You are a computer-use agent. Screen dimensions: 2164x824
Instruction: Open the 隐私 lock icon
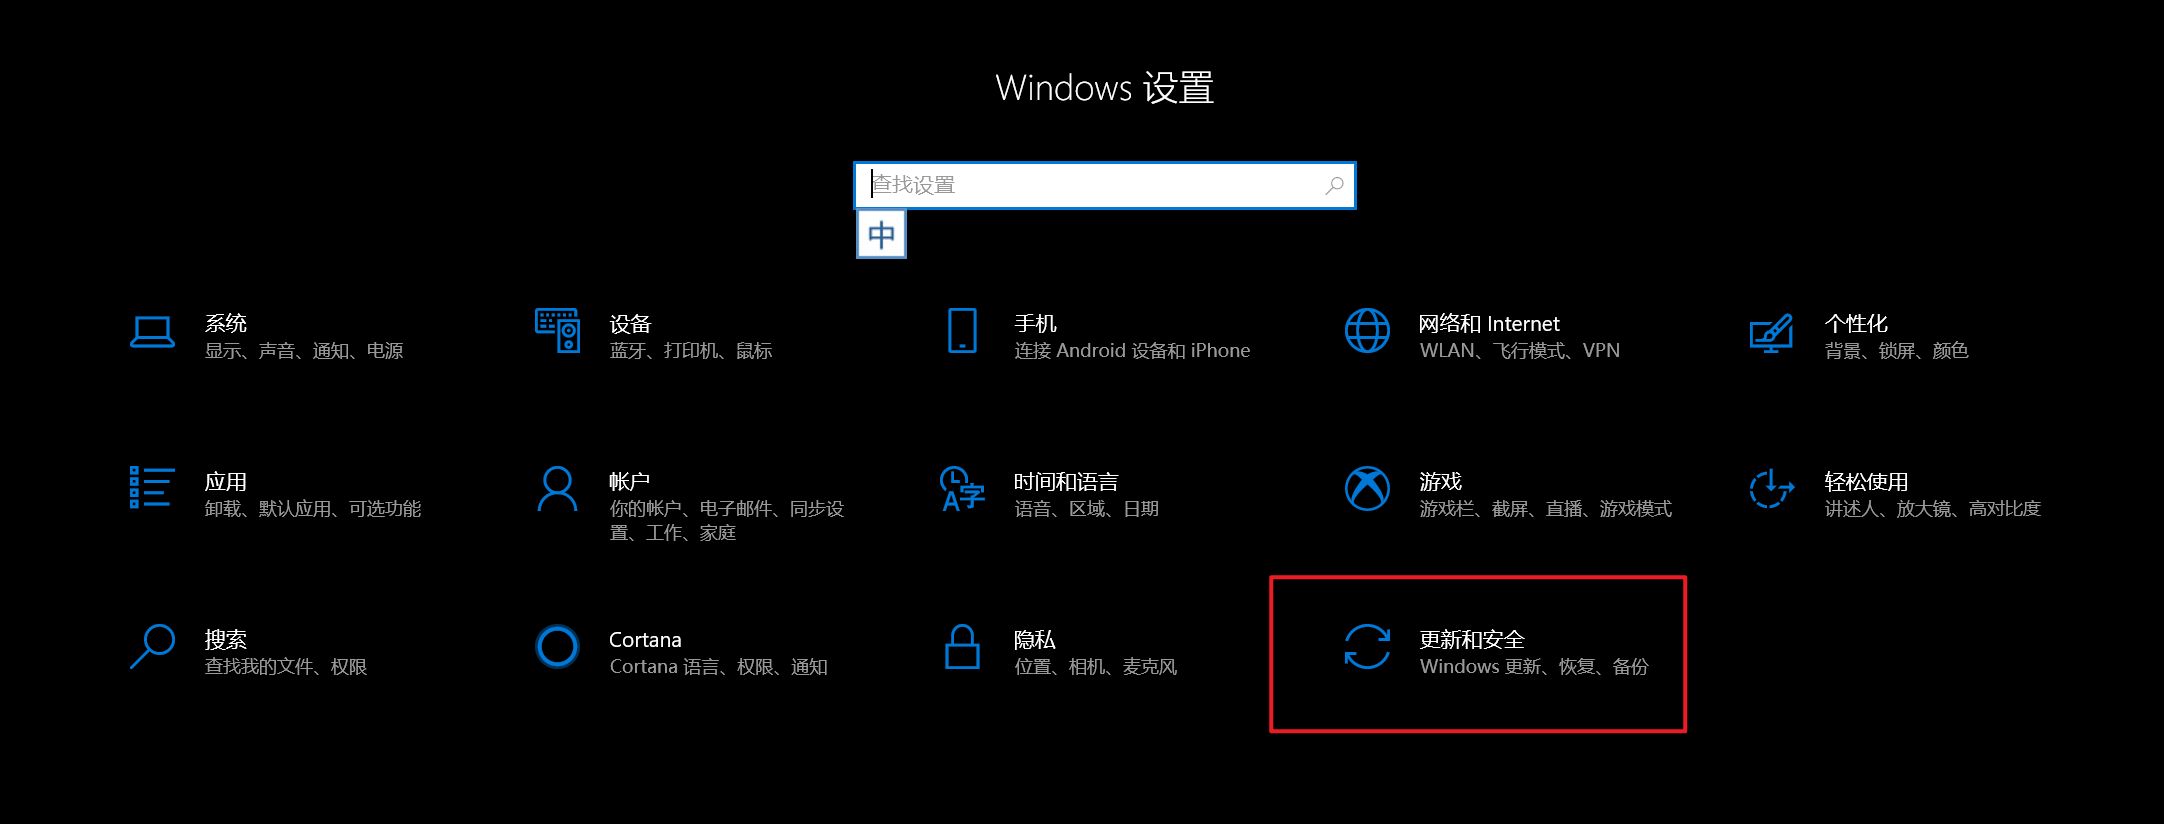[962, 646]
